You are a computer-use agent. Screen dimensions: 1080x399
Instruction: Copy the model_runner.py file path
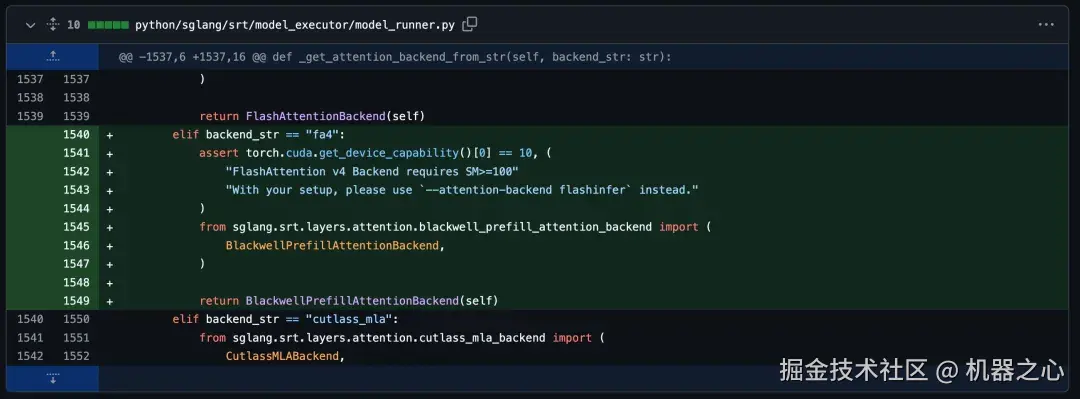(x=470, y=25)
